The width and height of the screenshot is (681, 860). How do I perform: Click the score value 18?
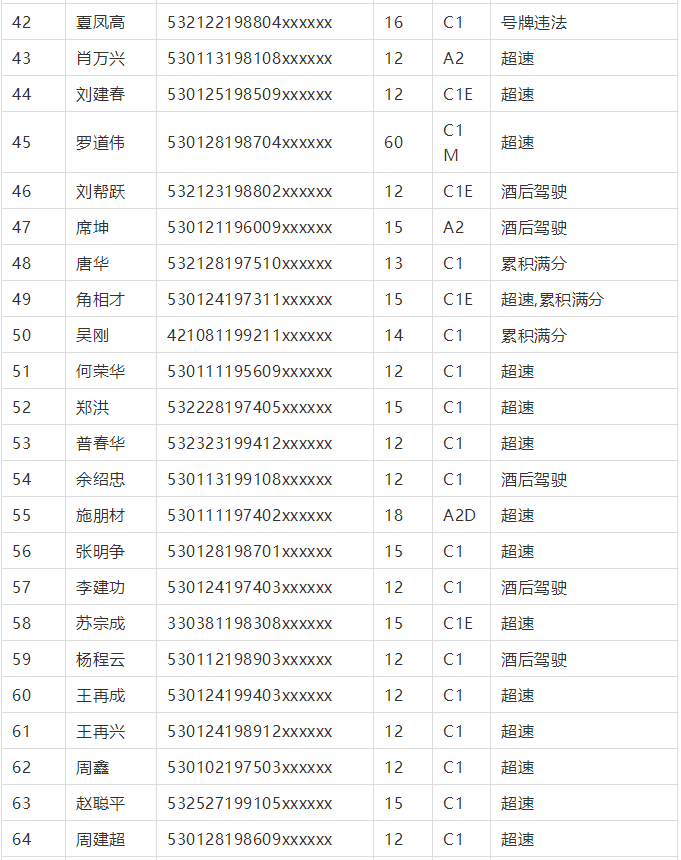click(x=393, y=515)
